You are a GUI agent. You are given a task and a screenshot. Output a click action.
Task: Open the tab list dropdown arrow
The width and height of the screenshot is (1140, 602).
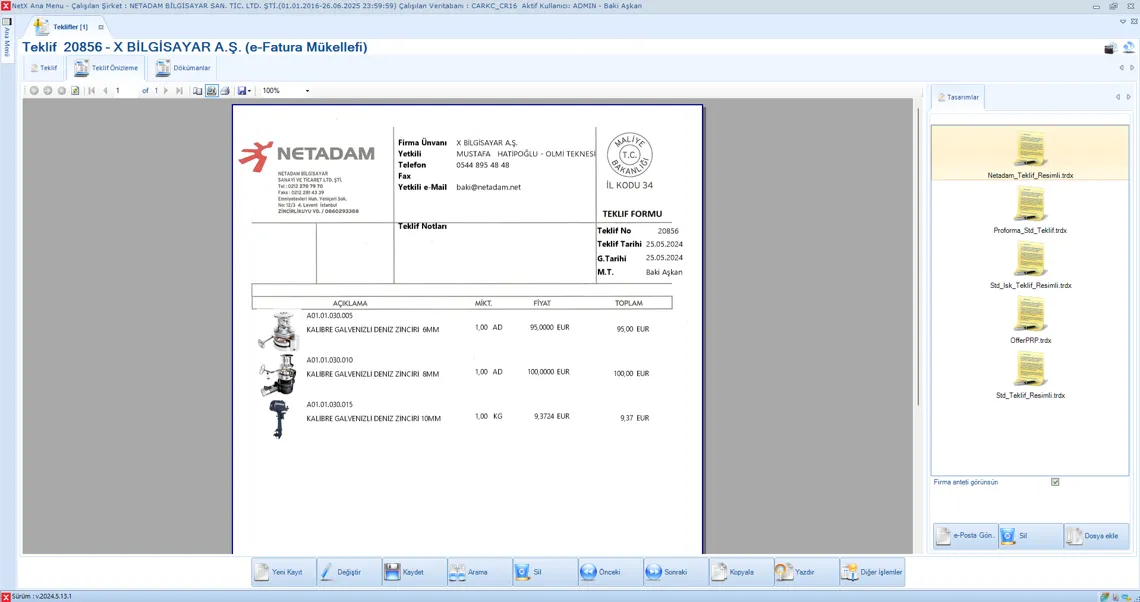[x=1122, y=21]
